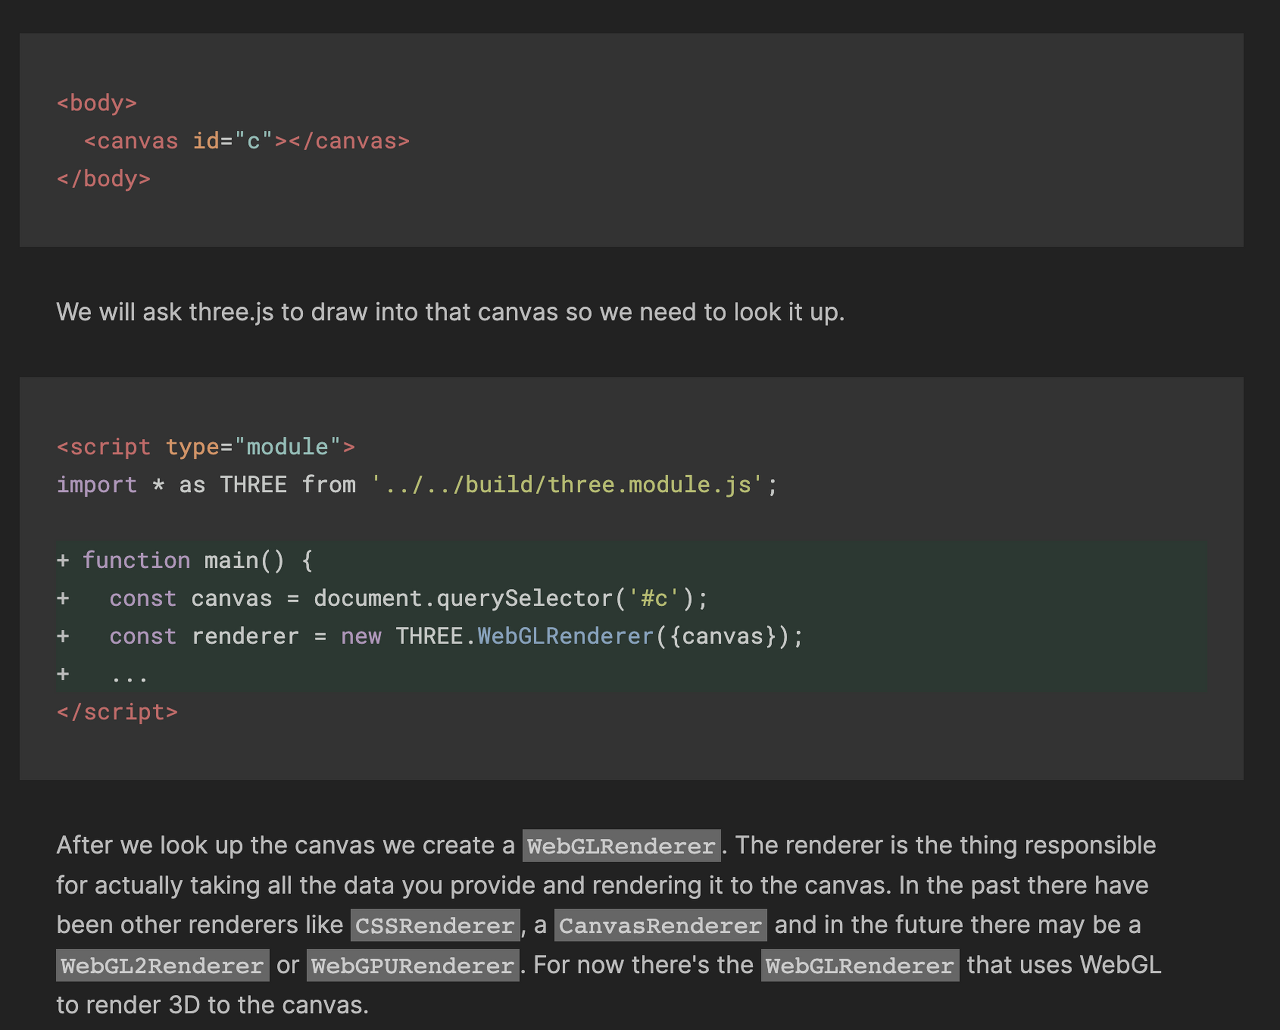The width and height of the screenshot is (1280, 1030).
Task: Click the <script type="module"> code line
Action: click(206, 447)
